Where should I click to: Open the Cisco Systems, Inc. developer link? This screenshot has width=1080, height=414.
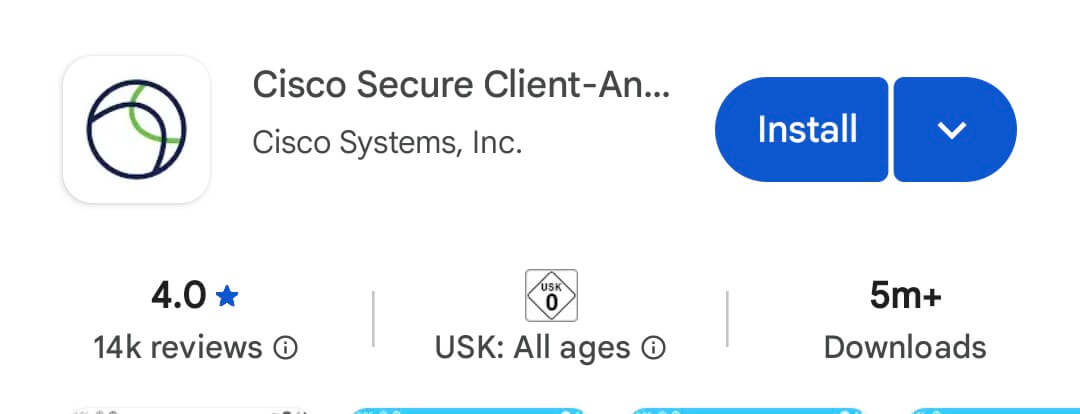point(387,142)
